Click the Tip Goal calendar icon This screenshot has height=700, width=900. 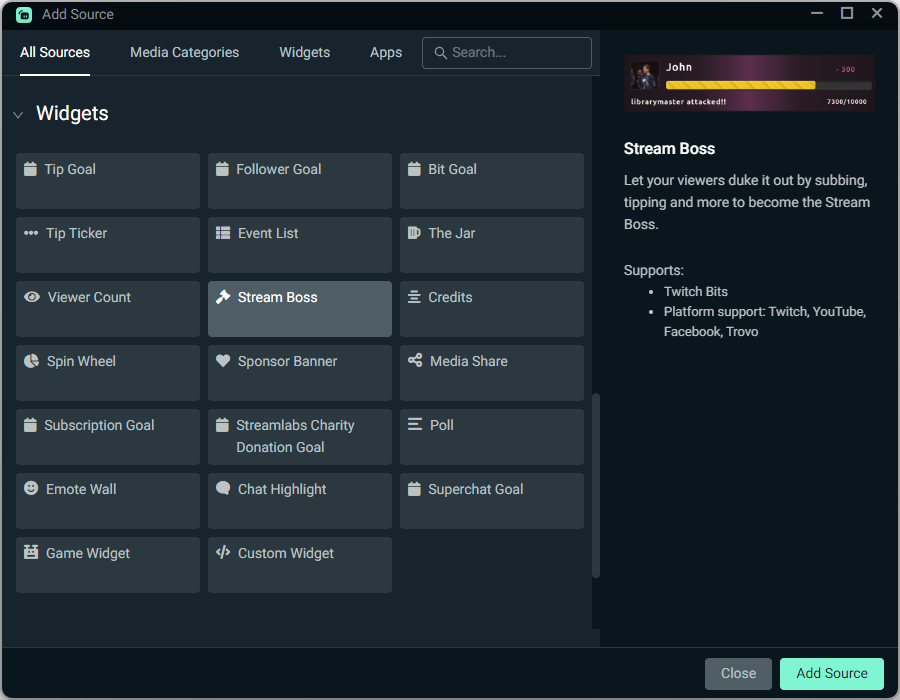coord(31,169)
